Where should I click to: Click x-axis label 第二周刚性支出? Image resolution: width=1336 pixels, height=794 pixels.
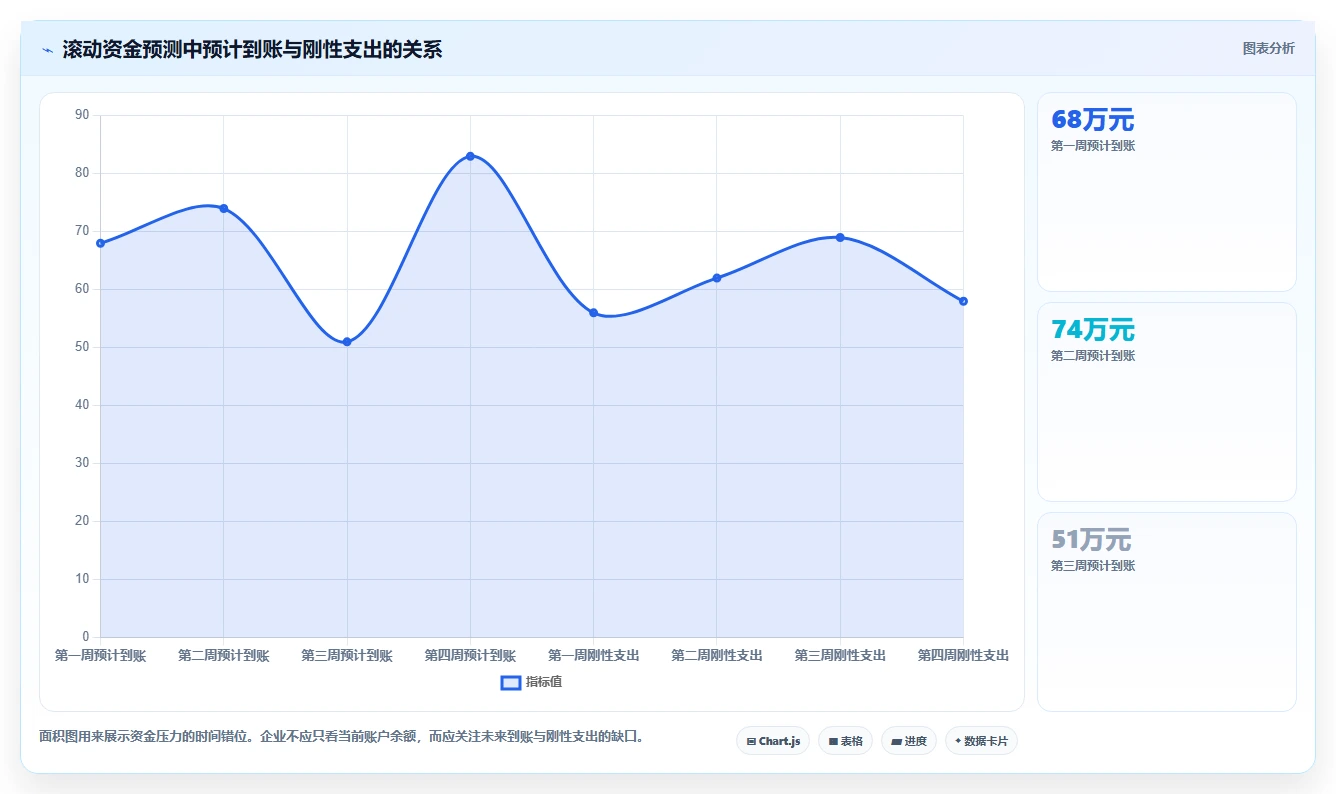tap(717, 656)
